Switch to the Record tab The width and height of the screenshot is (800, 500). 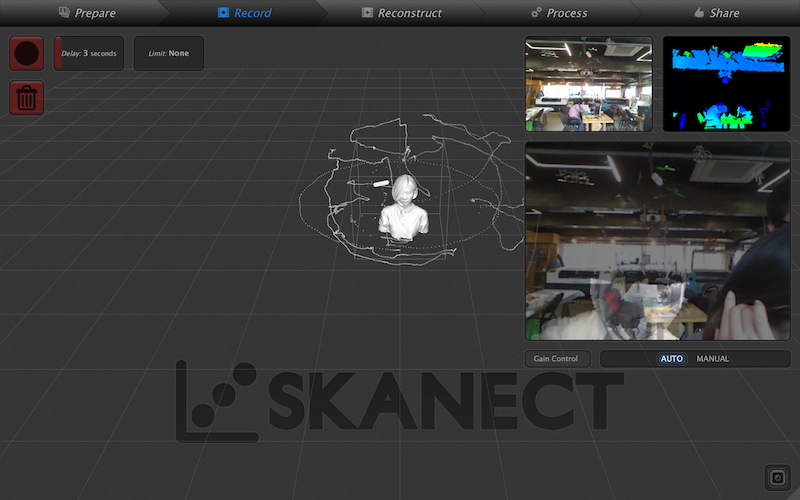245,13
